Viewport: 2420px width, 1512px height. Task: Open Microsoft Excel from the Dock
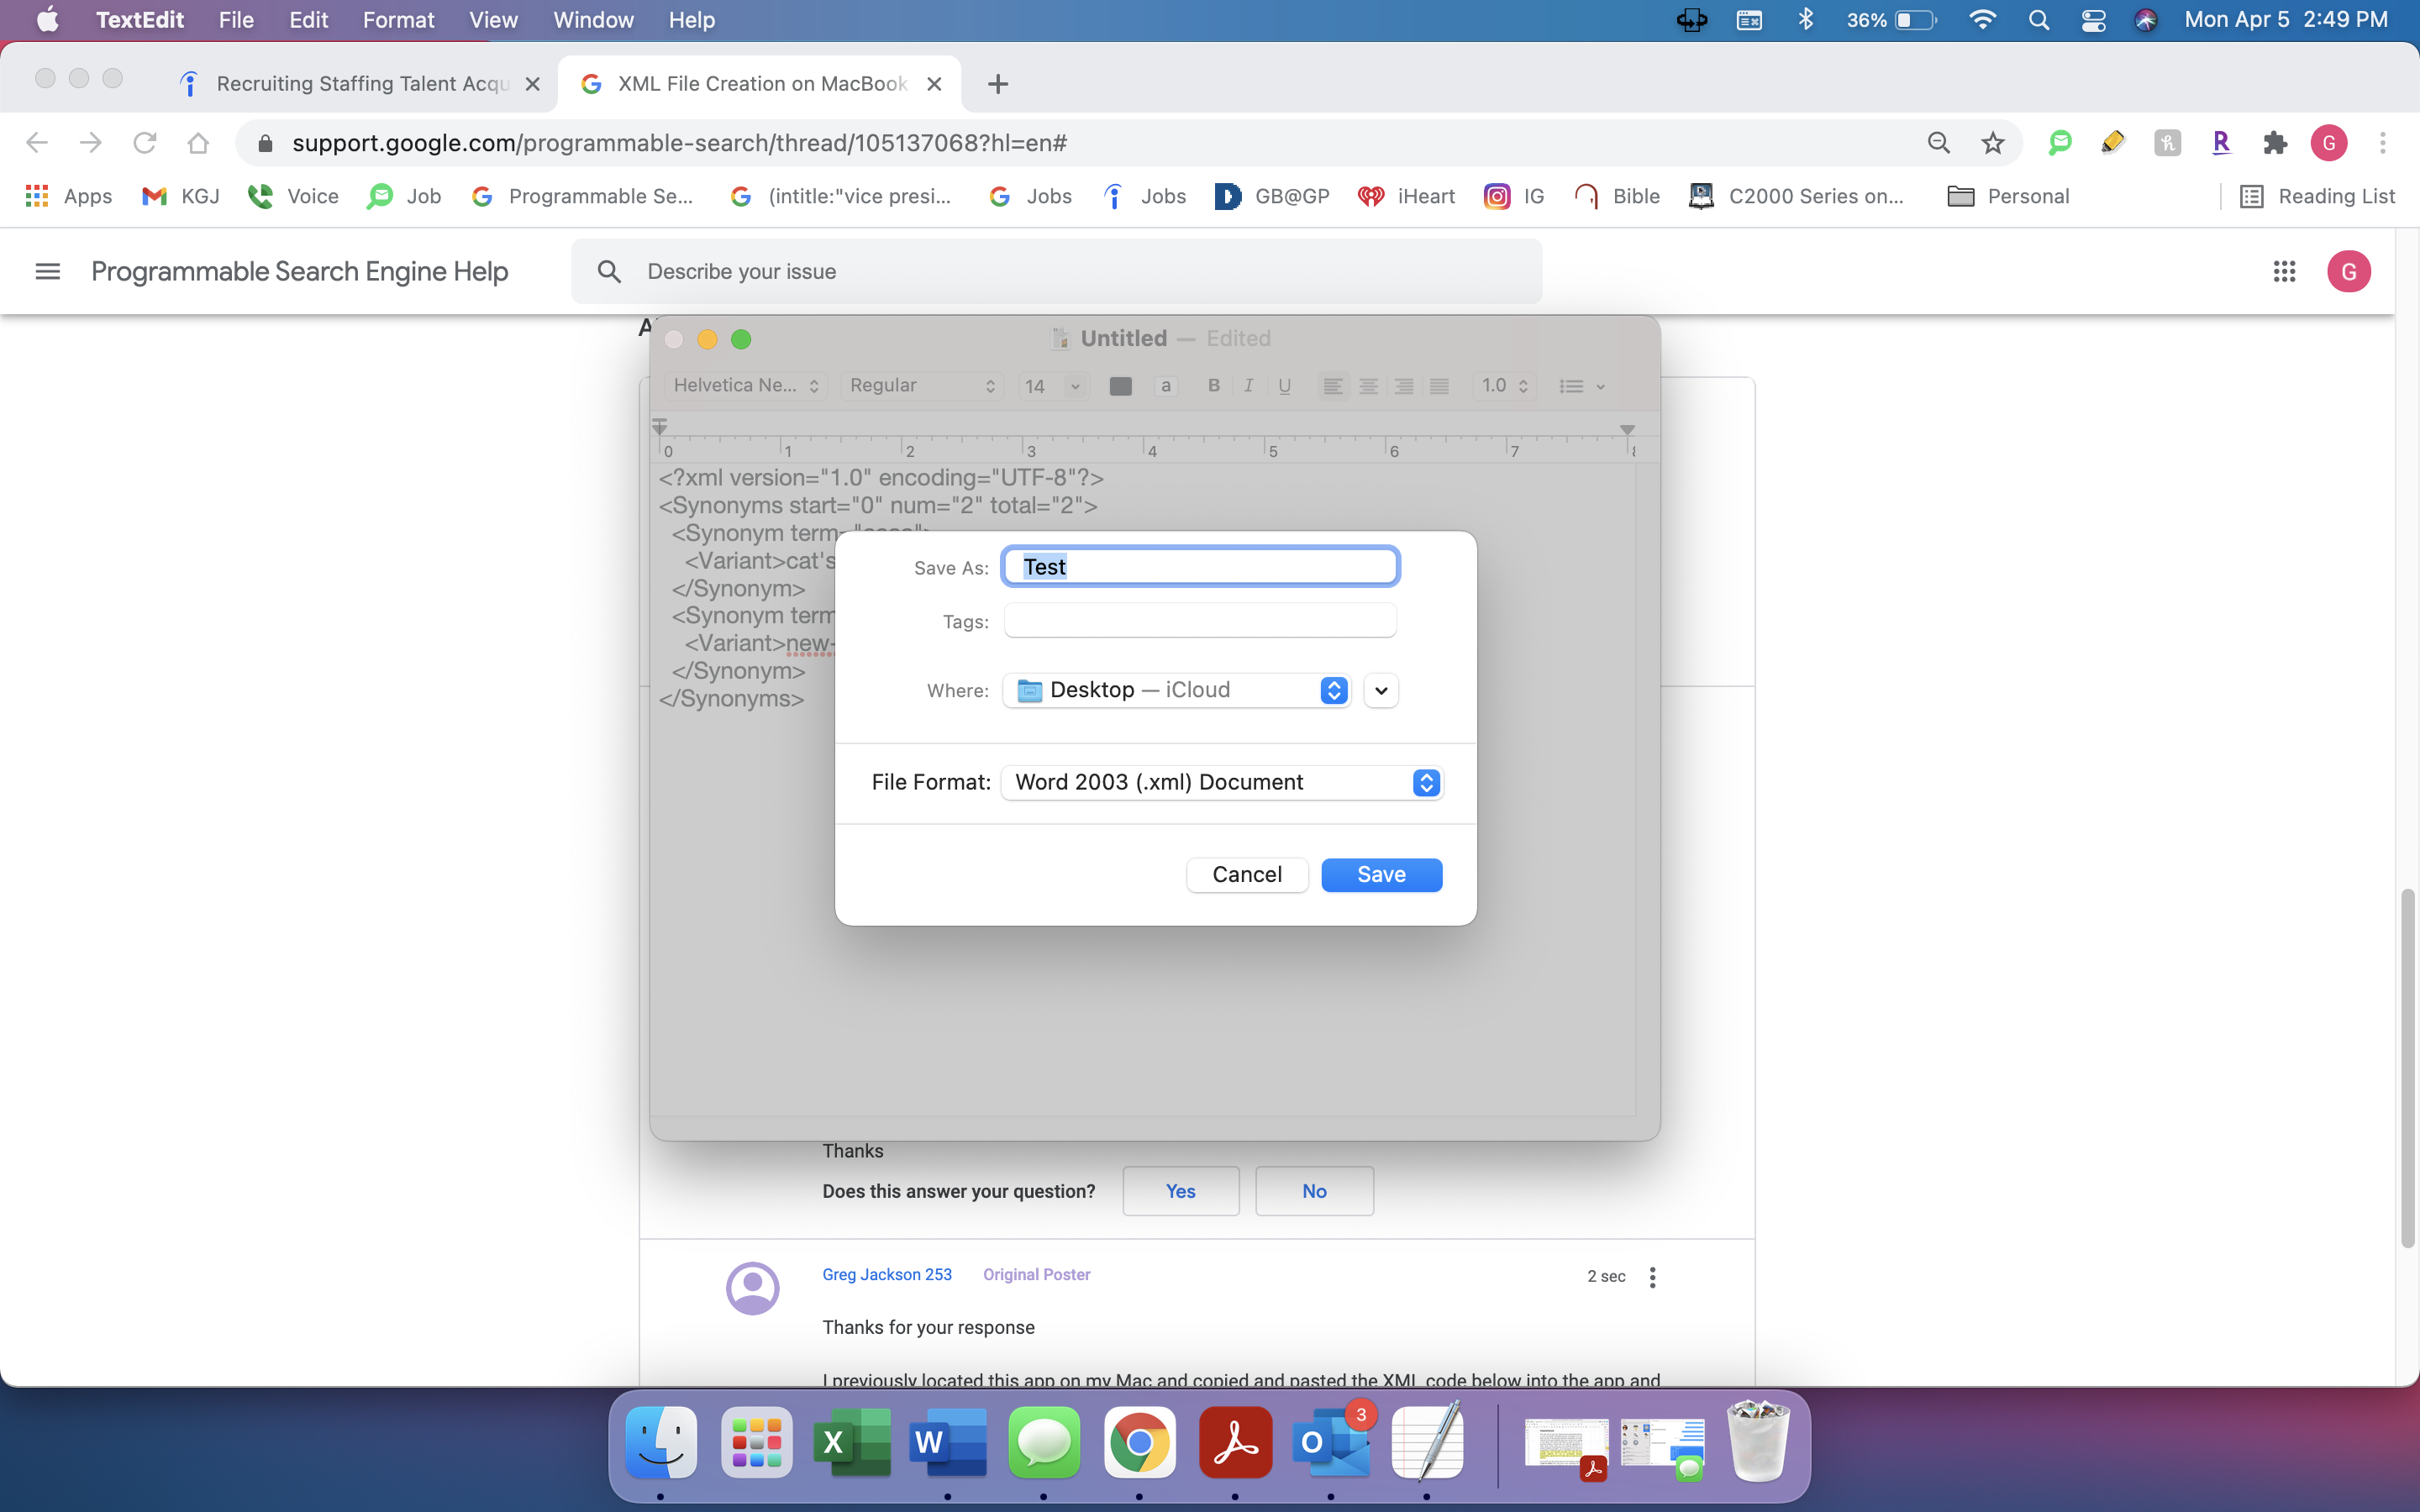852,1442
